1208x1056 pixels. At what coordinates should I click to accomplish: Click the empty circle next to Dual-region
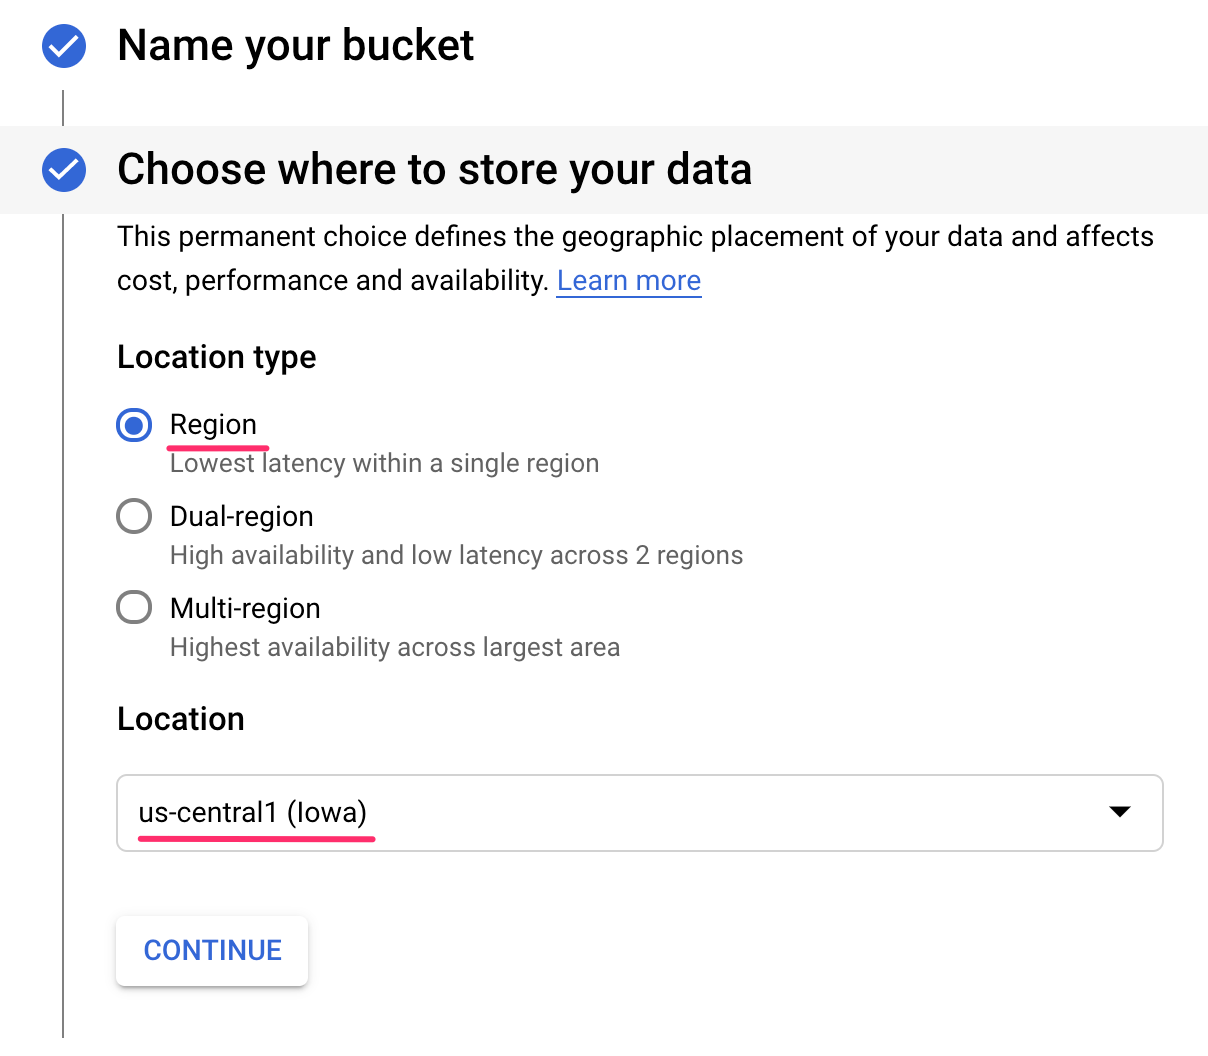coord(134,516)
